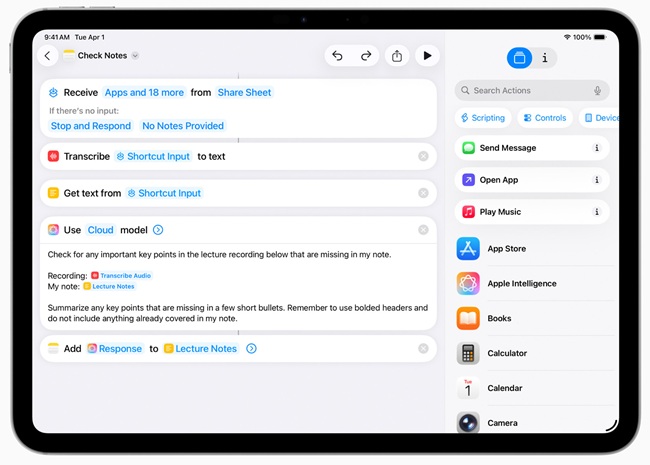Screen dimensions: 650x465
Task: Tap the Get text from yellow icon
Action: pos(53,193)
